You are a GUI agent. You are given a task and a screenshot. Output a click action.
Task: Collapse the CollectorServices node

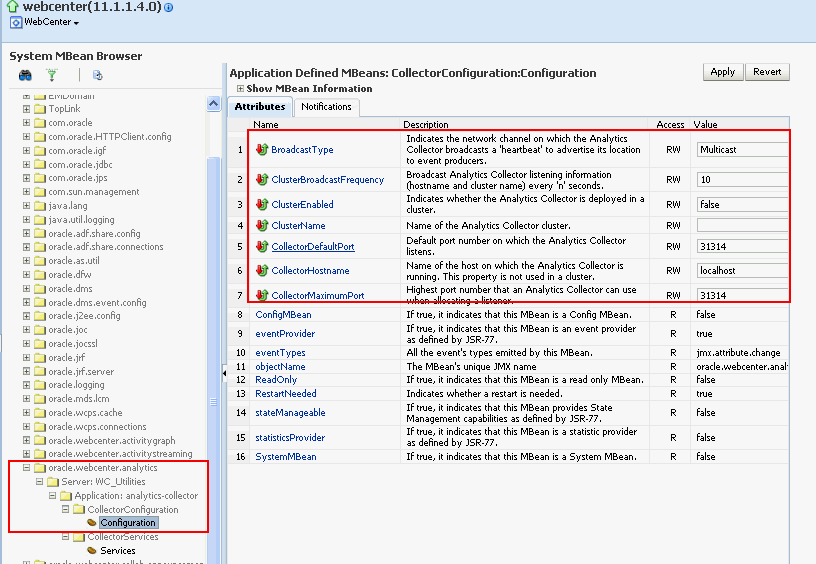coord(65,536)
